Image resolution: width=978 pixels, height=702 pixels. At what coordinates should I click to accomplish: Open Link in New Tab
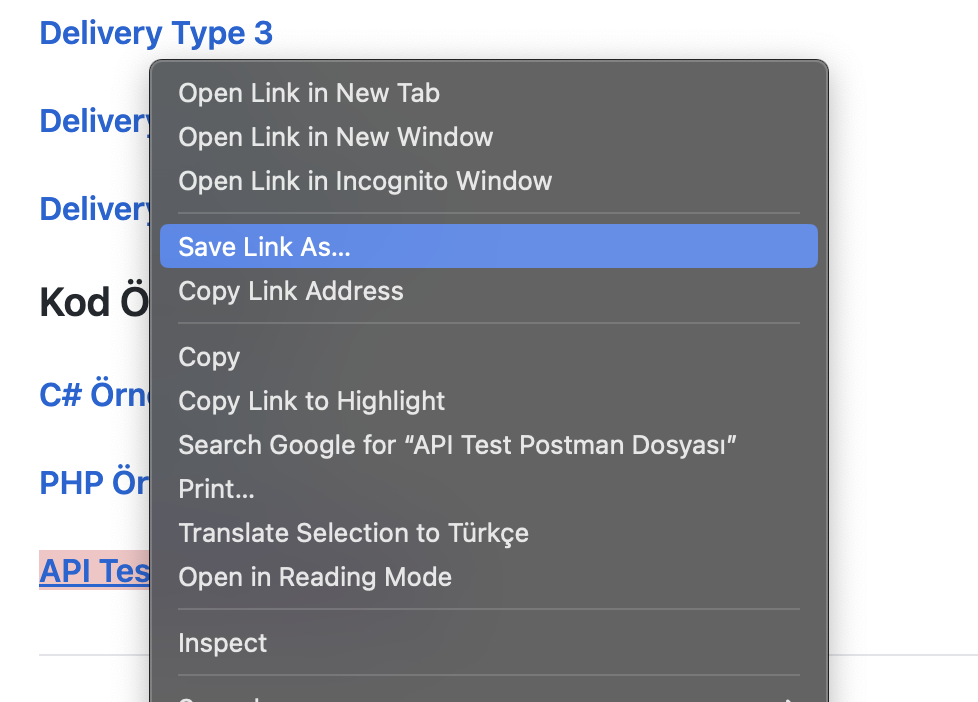308,93
